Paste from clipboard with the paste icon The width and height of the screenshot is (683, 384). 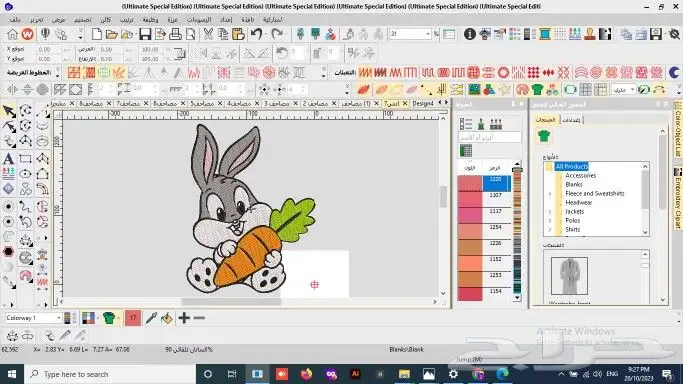pos(238,34)
